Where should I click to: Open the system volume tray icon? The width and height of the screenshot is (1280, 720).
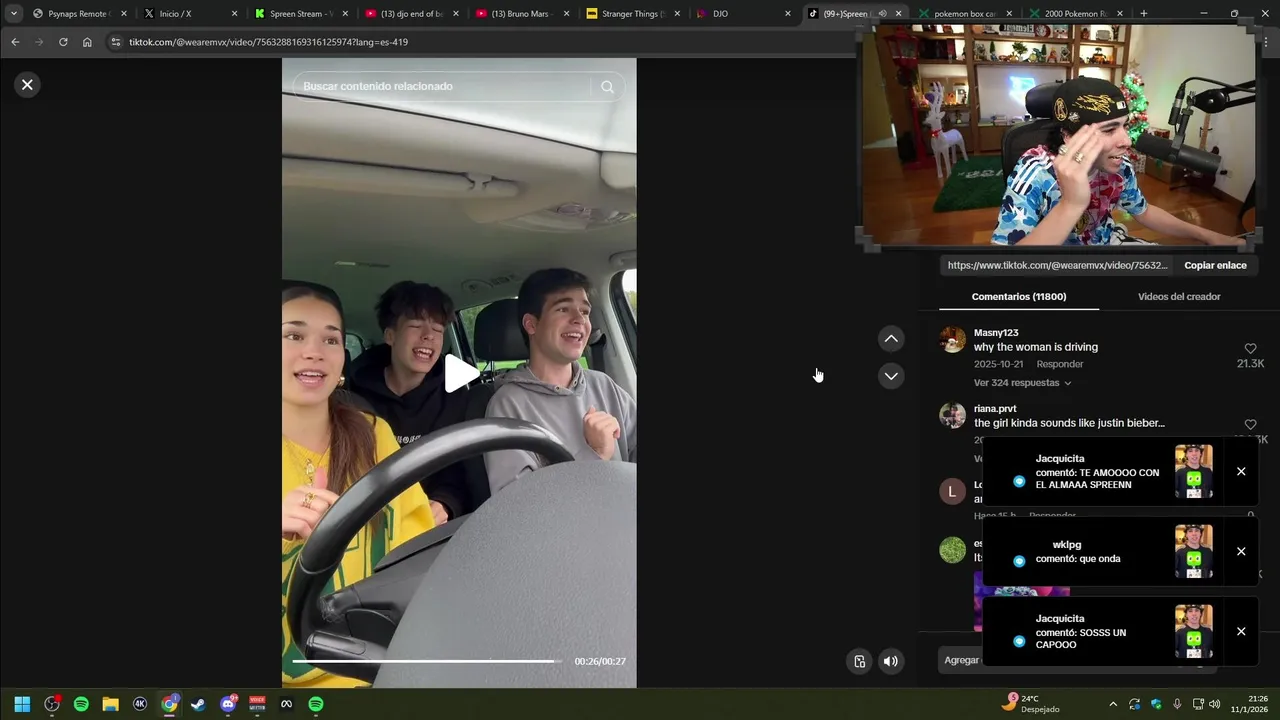click(1214, 704)
